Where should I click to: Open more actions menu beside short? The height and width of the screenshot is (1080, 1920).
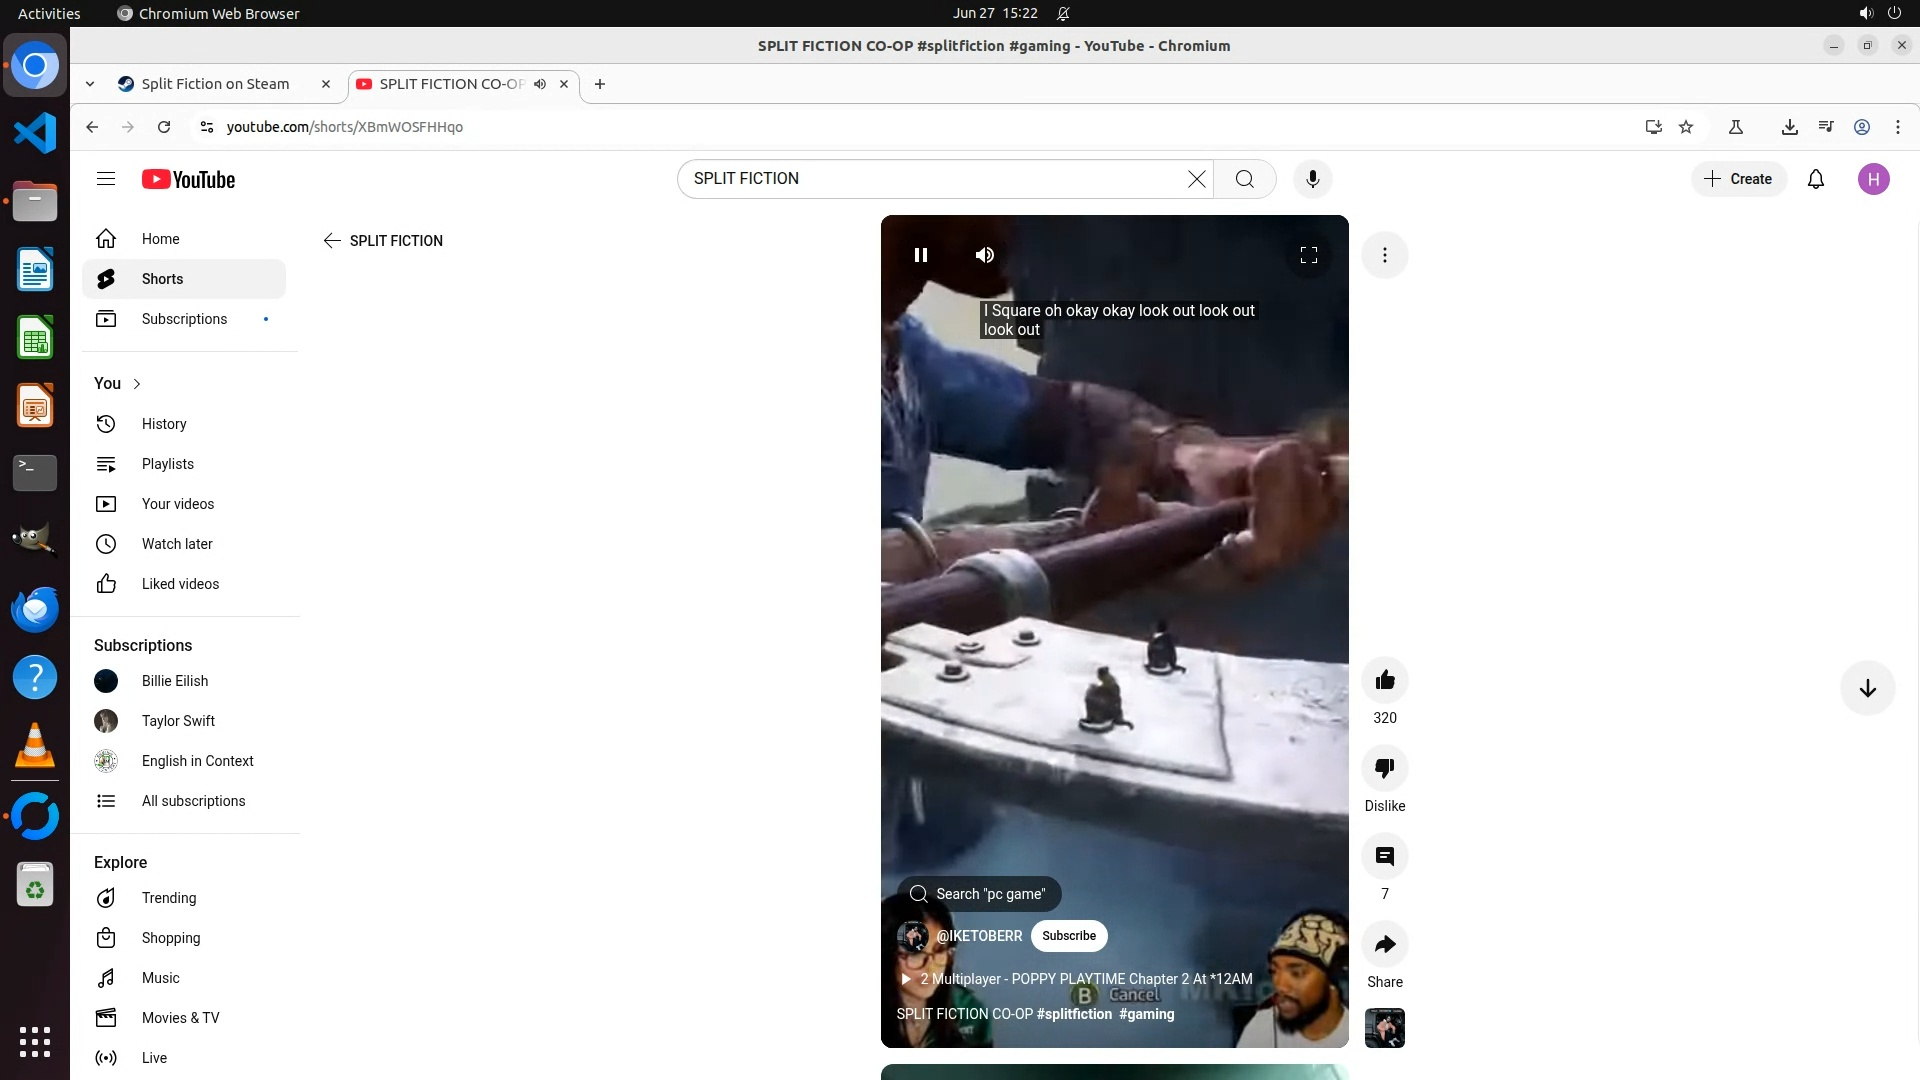pyautogui.click(x=1384, y=255)
